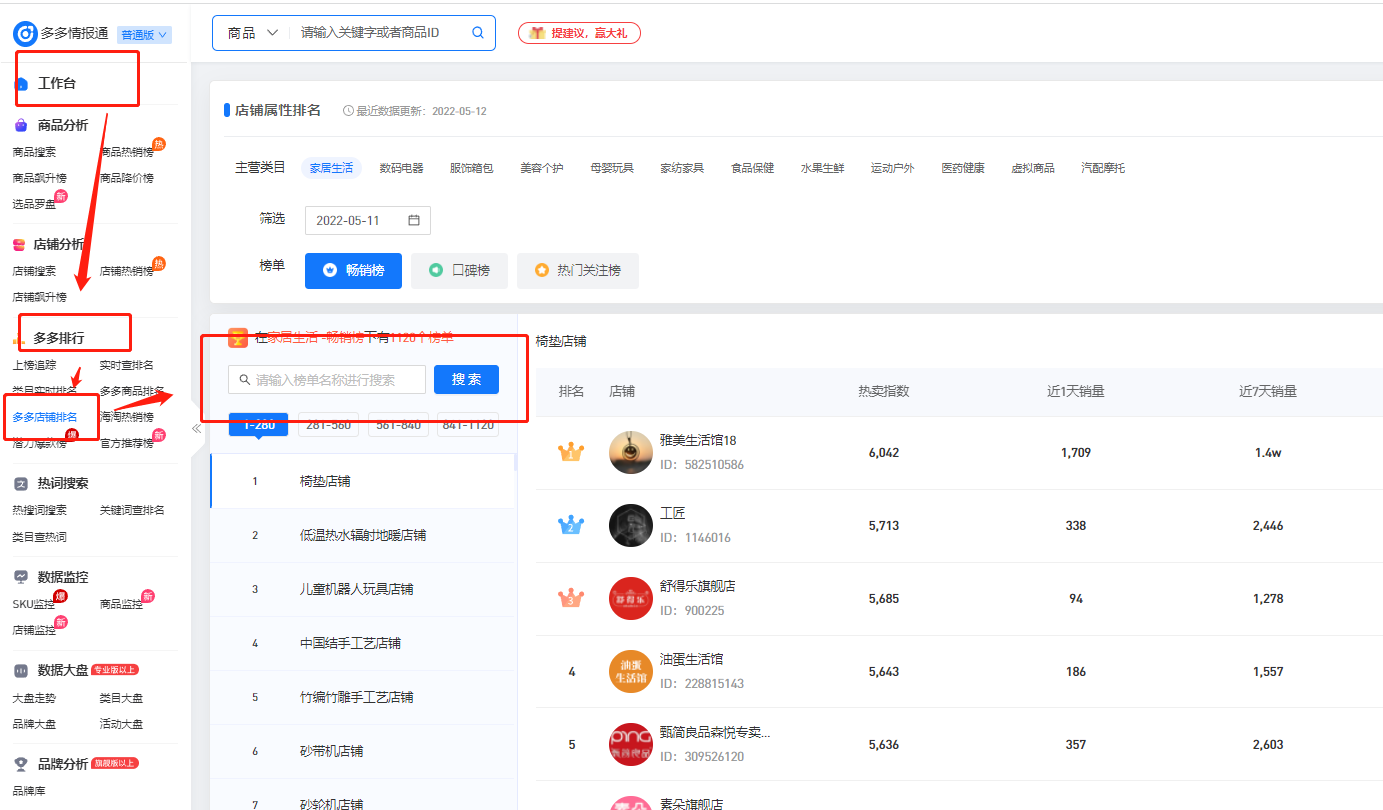Click the 油蛋生活馆 shop logo
The width and height of the screenshot is (1383, 810).
(630, 671)
